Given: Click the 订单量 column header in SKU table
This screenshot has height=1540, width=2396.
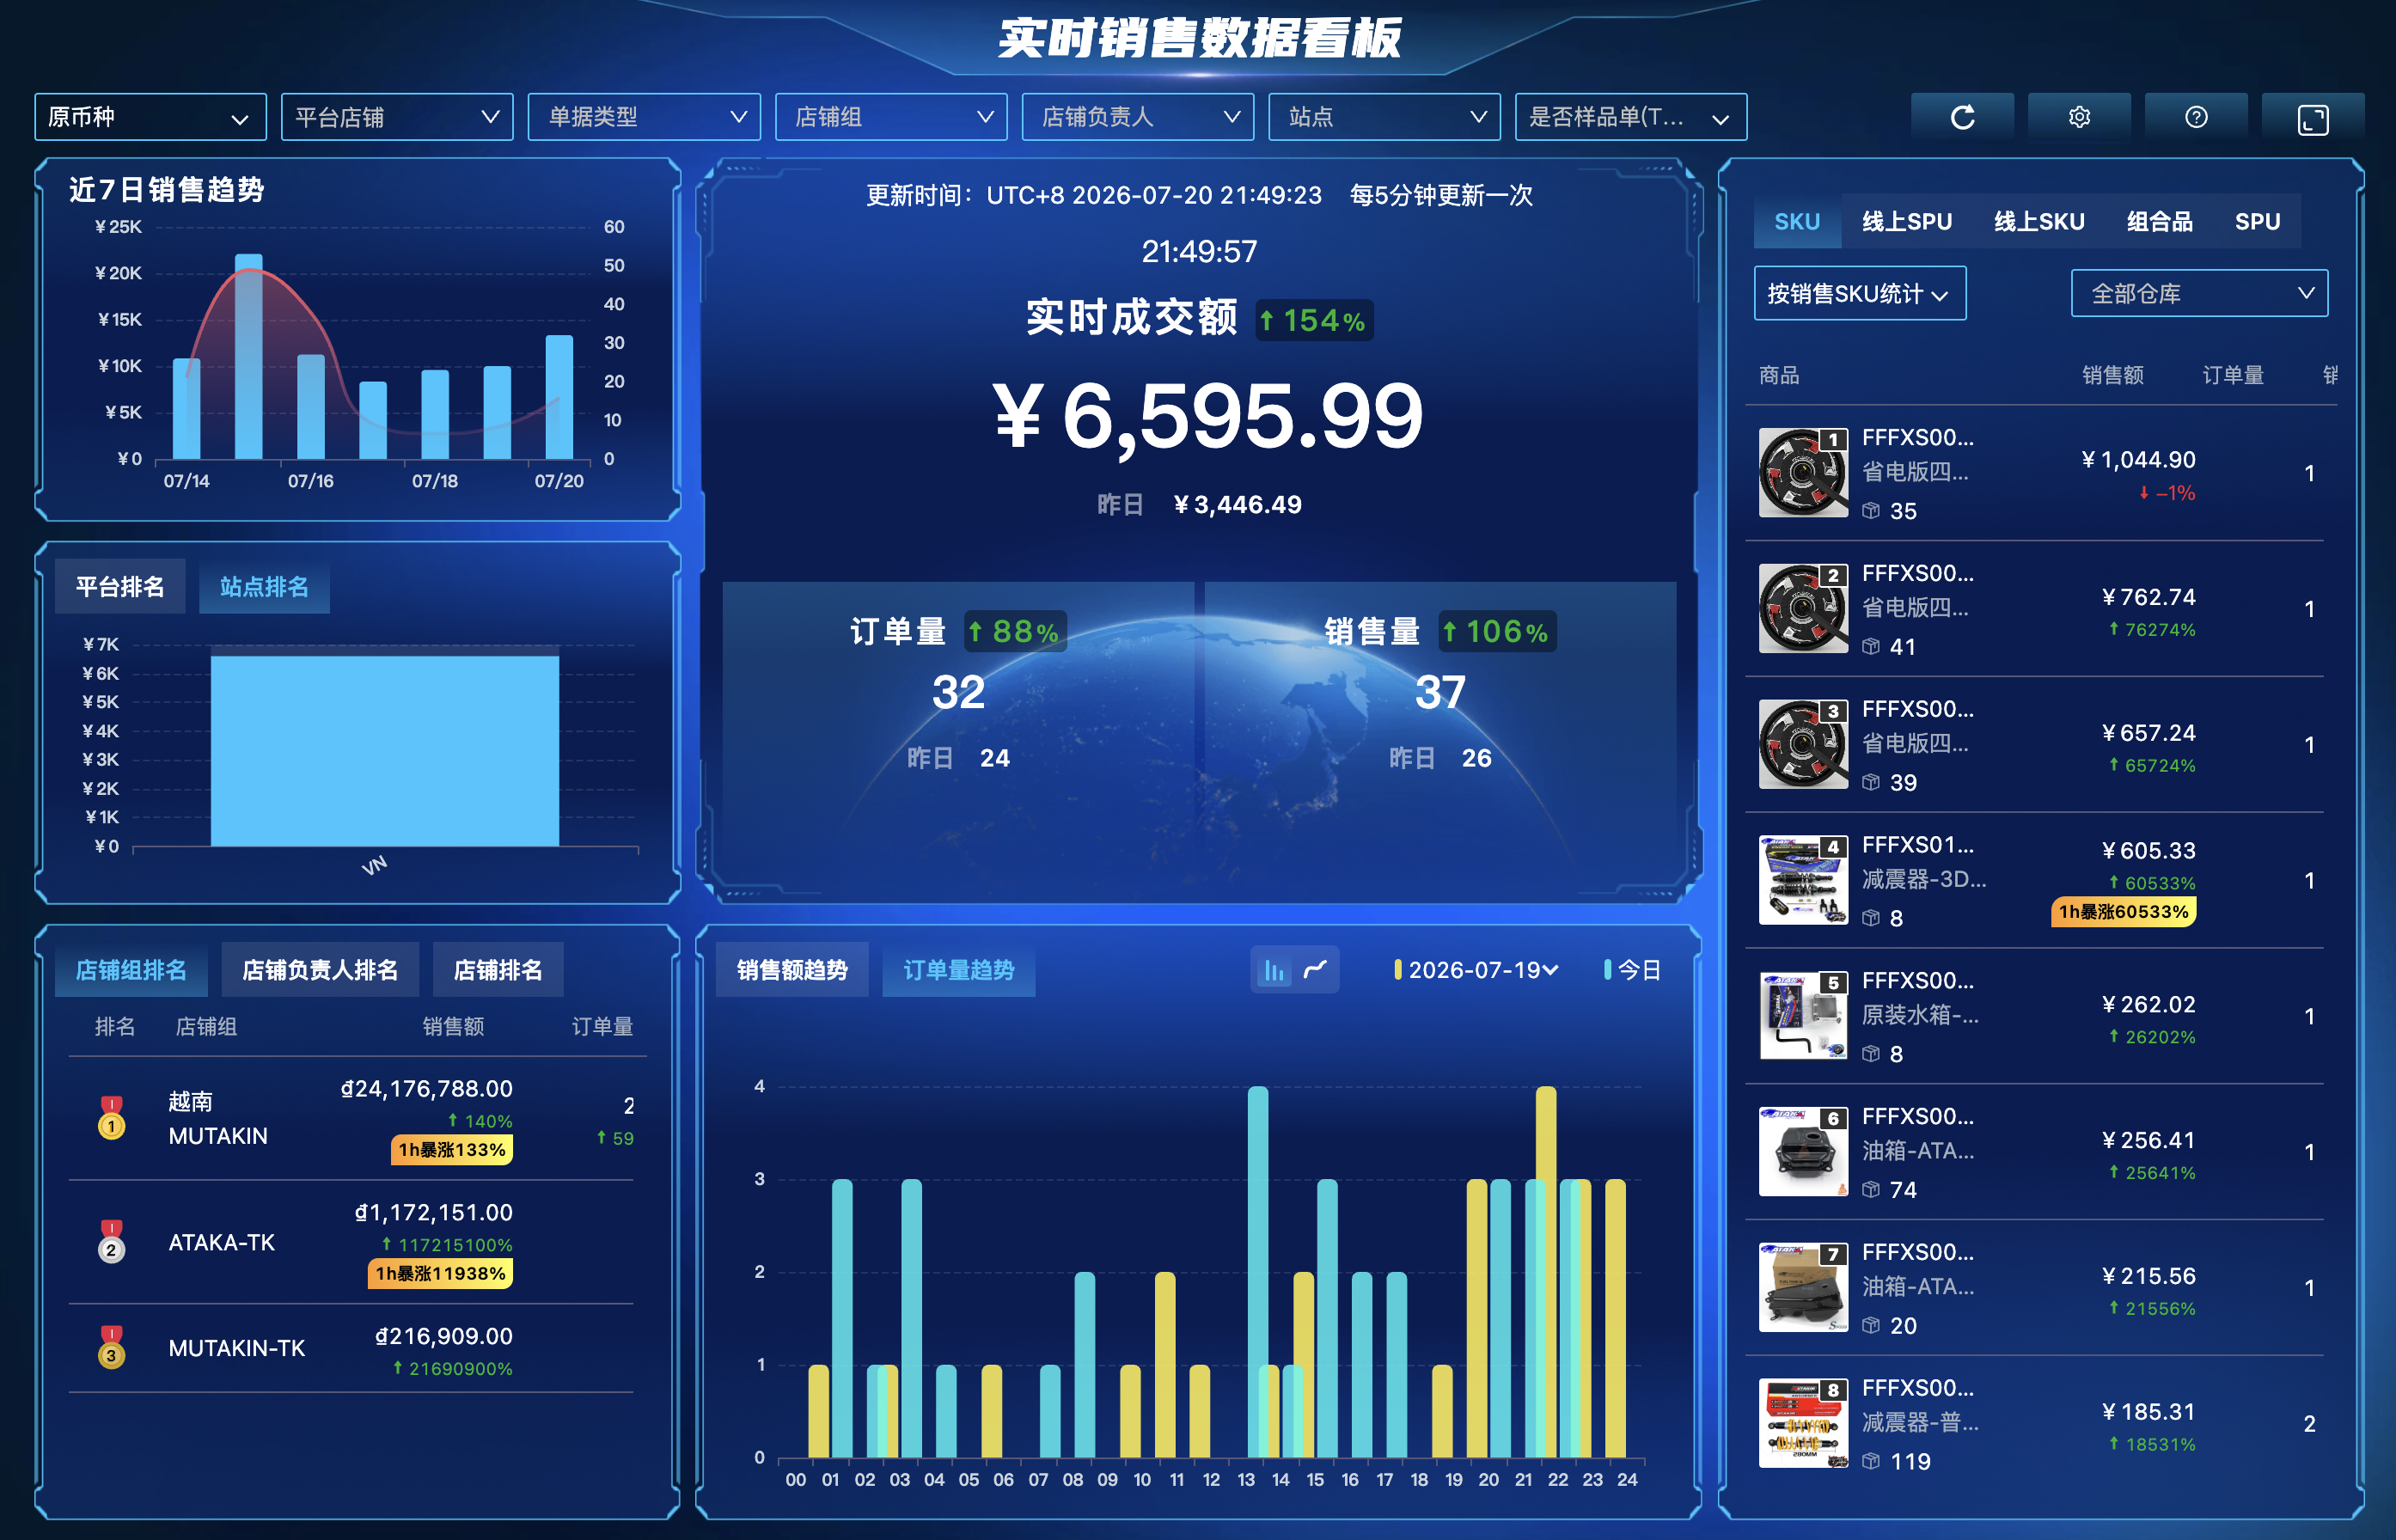Looking at the screenshot, I should click(2233, 375).
